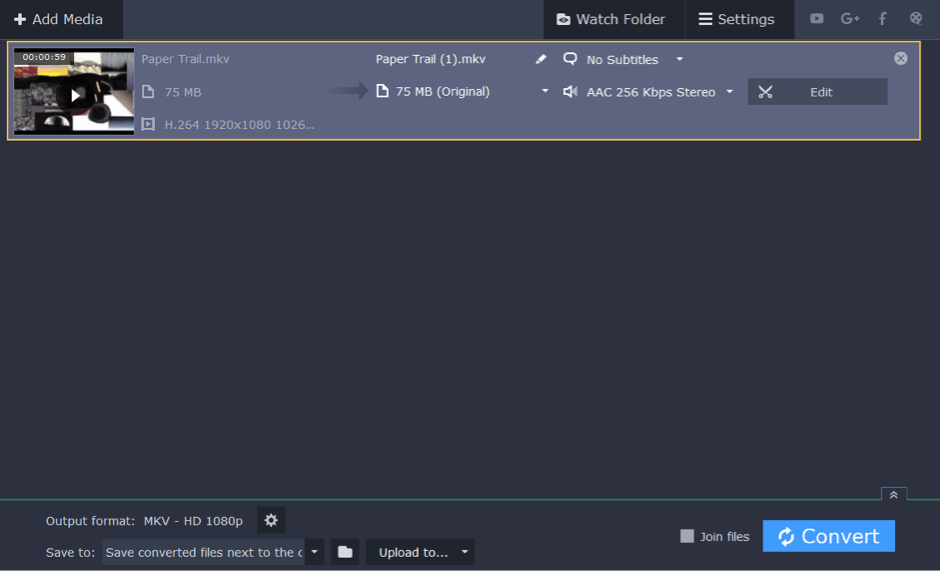
Task: Open output format settings gear
Action: pyautogui.click(x=271, y=520)
